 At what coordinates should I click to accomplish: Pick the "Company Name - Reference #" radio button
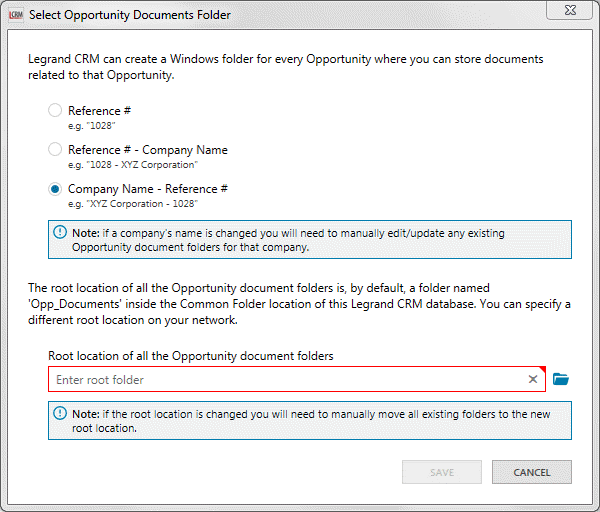55,189
